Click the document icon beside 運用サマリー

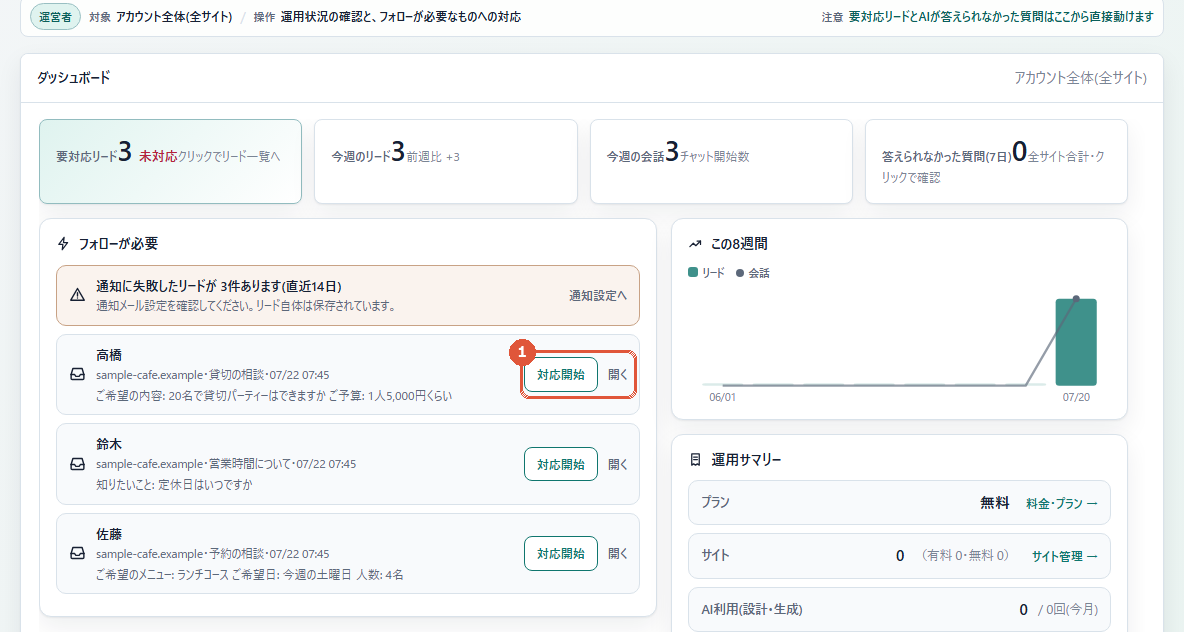695,460
